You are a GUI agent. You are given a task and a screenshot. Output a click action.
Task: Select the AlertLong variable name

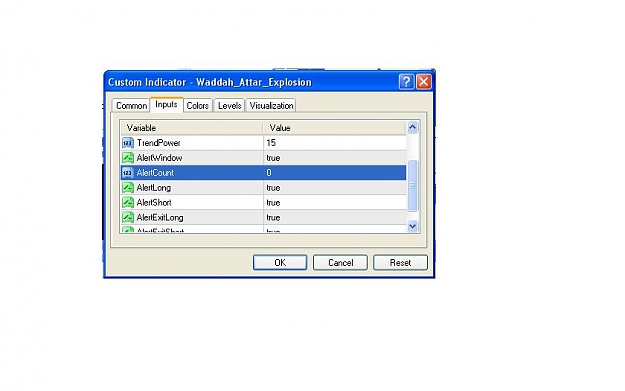pyautogui.click(x=153, y=188)
